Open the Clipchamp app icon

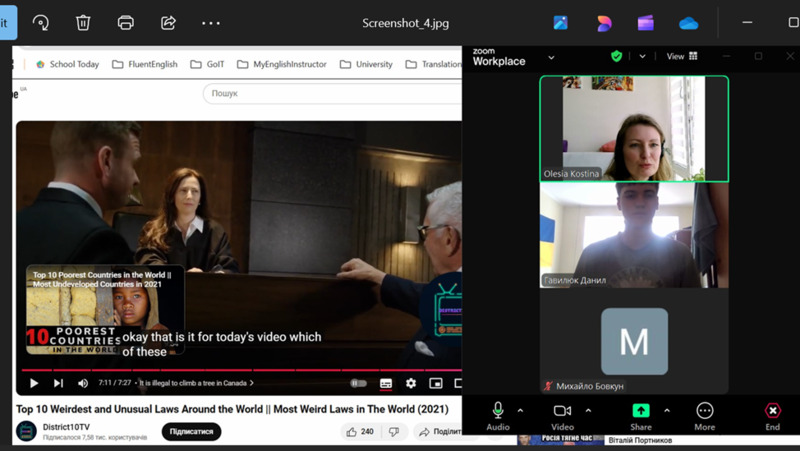[645, 23]
